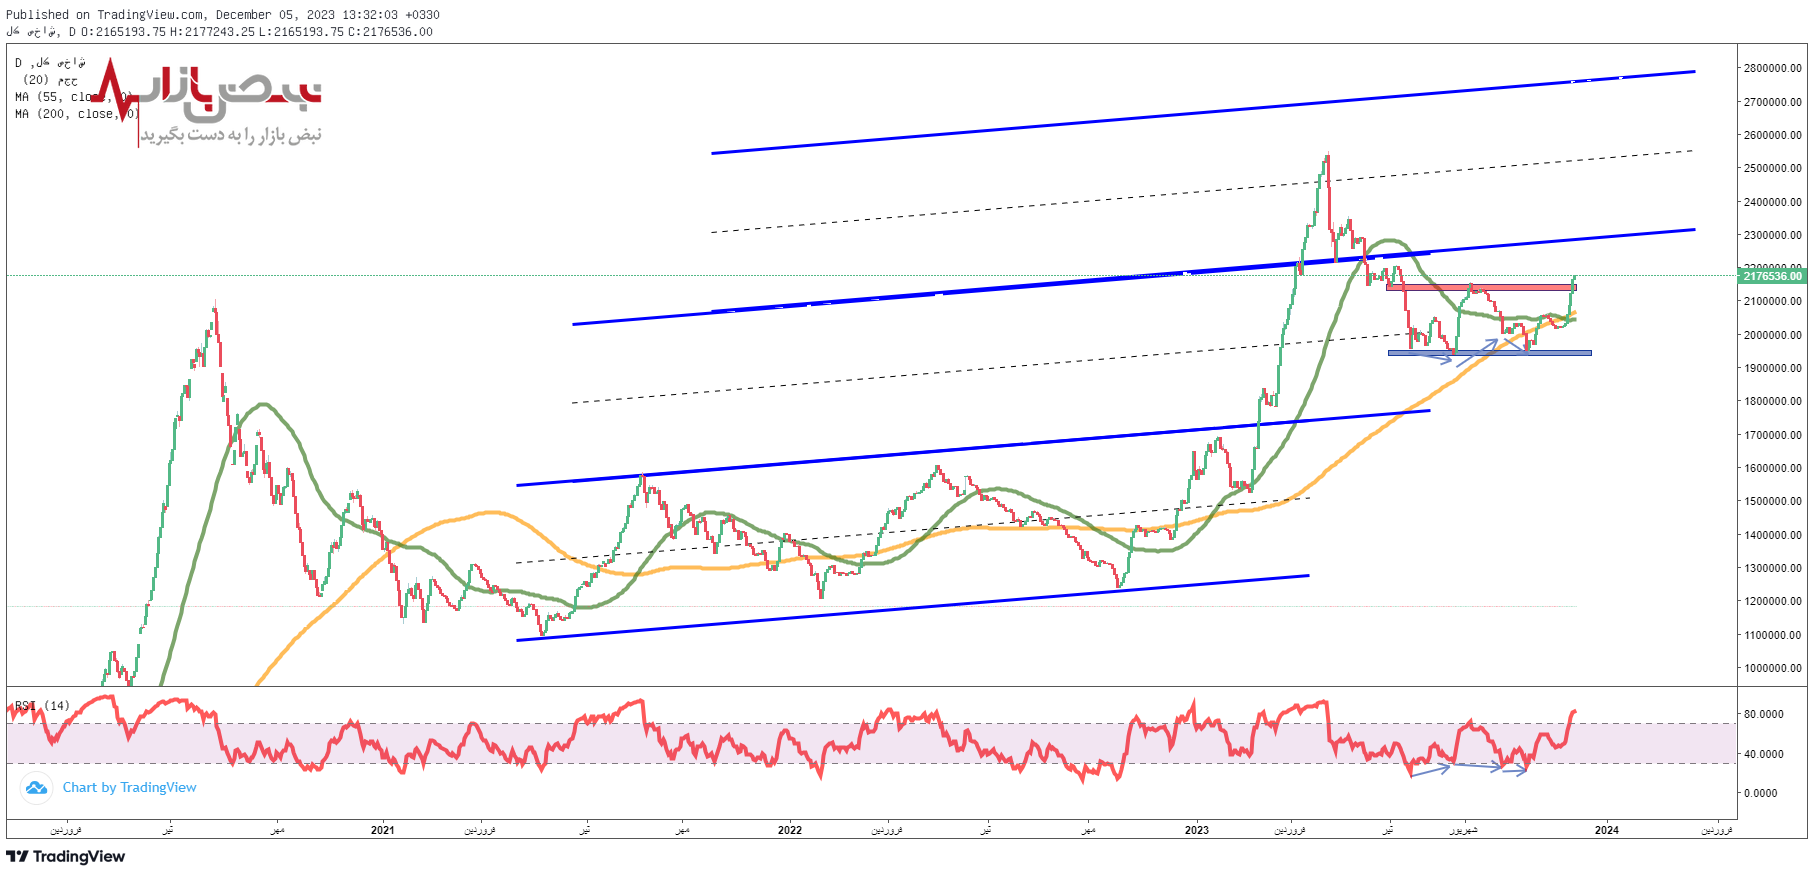Image resolution: width=1814 pixels, height=875 pixels.
Task: Click the RSI 40.0000 axis label
Action: coord(1764,754)
